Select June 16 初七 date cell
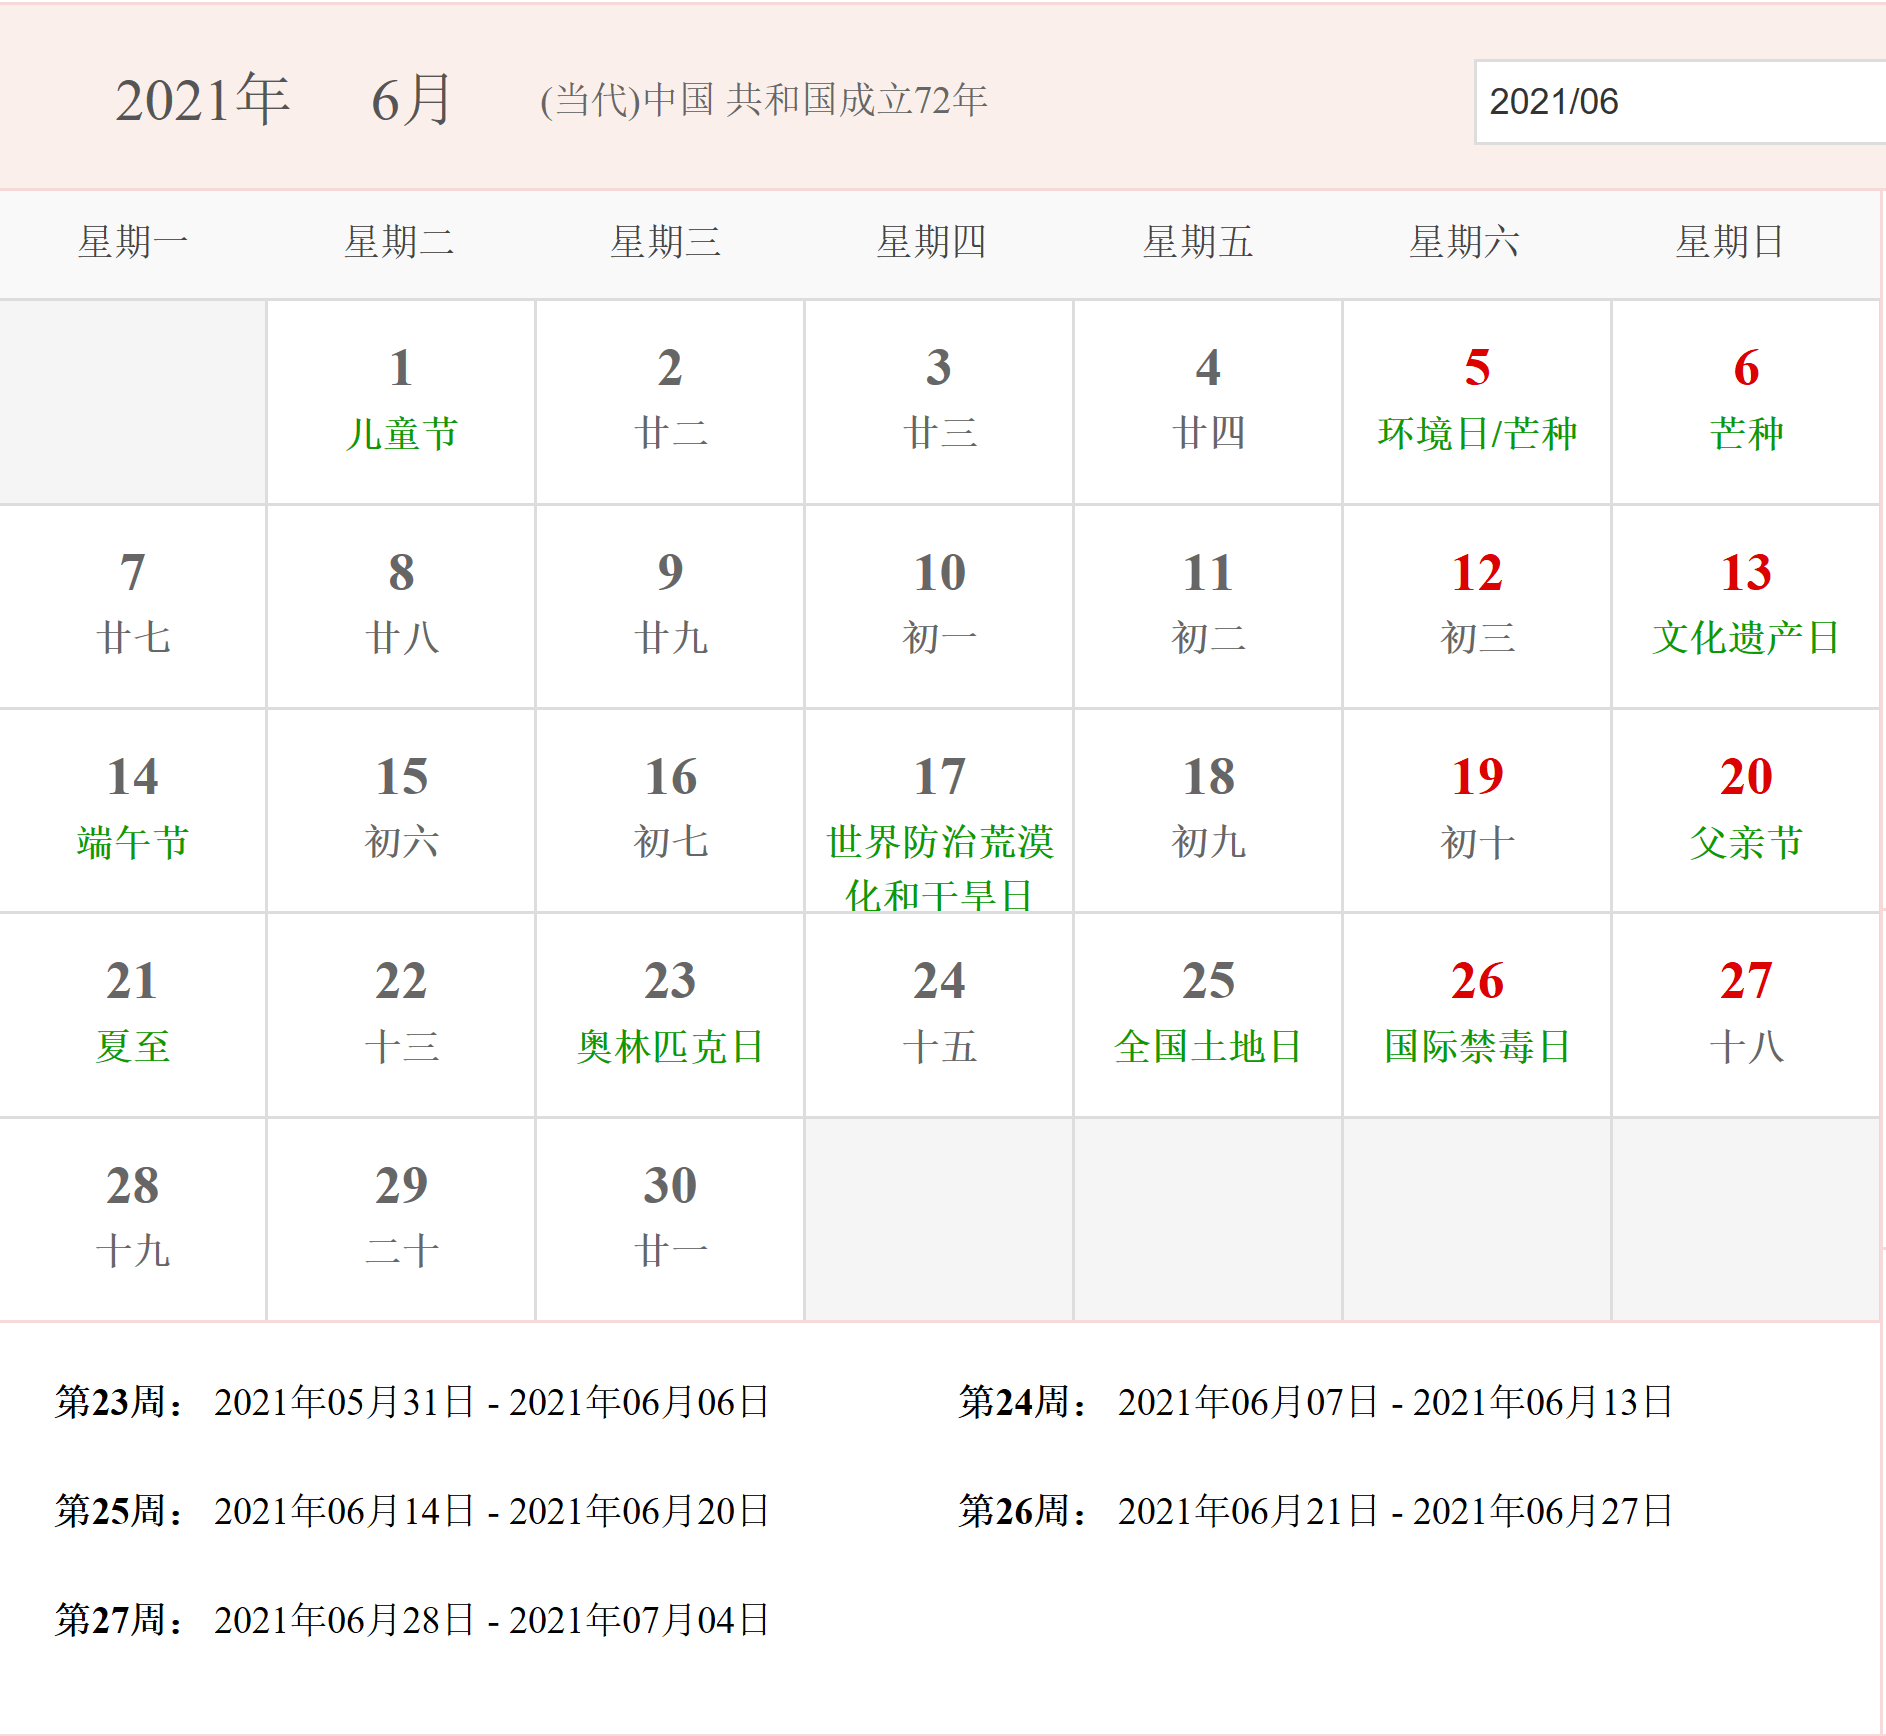Viewport: 1886px width, 1736px height. tap(670, 811)
